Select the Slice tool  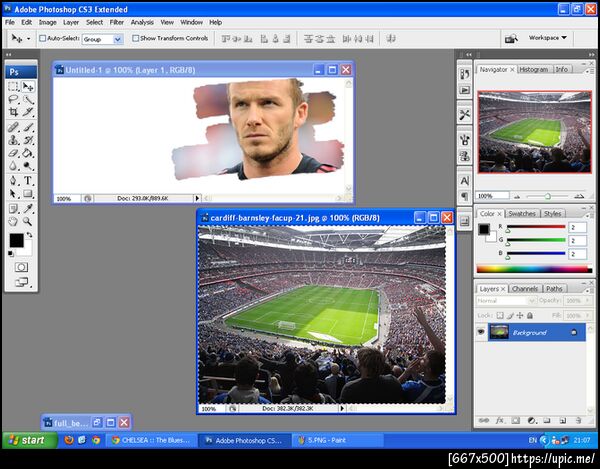28,112
